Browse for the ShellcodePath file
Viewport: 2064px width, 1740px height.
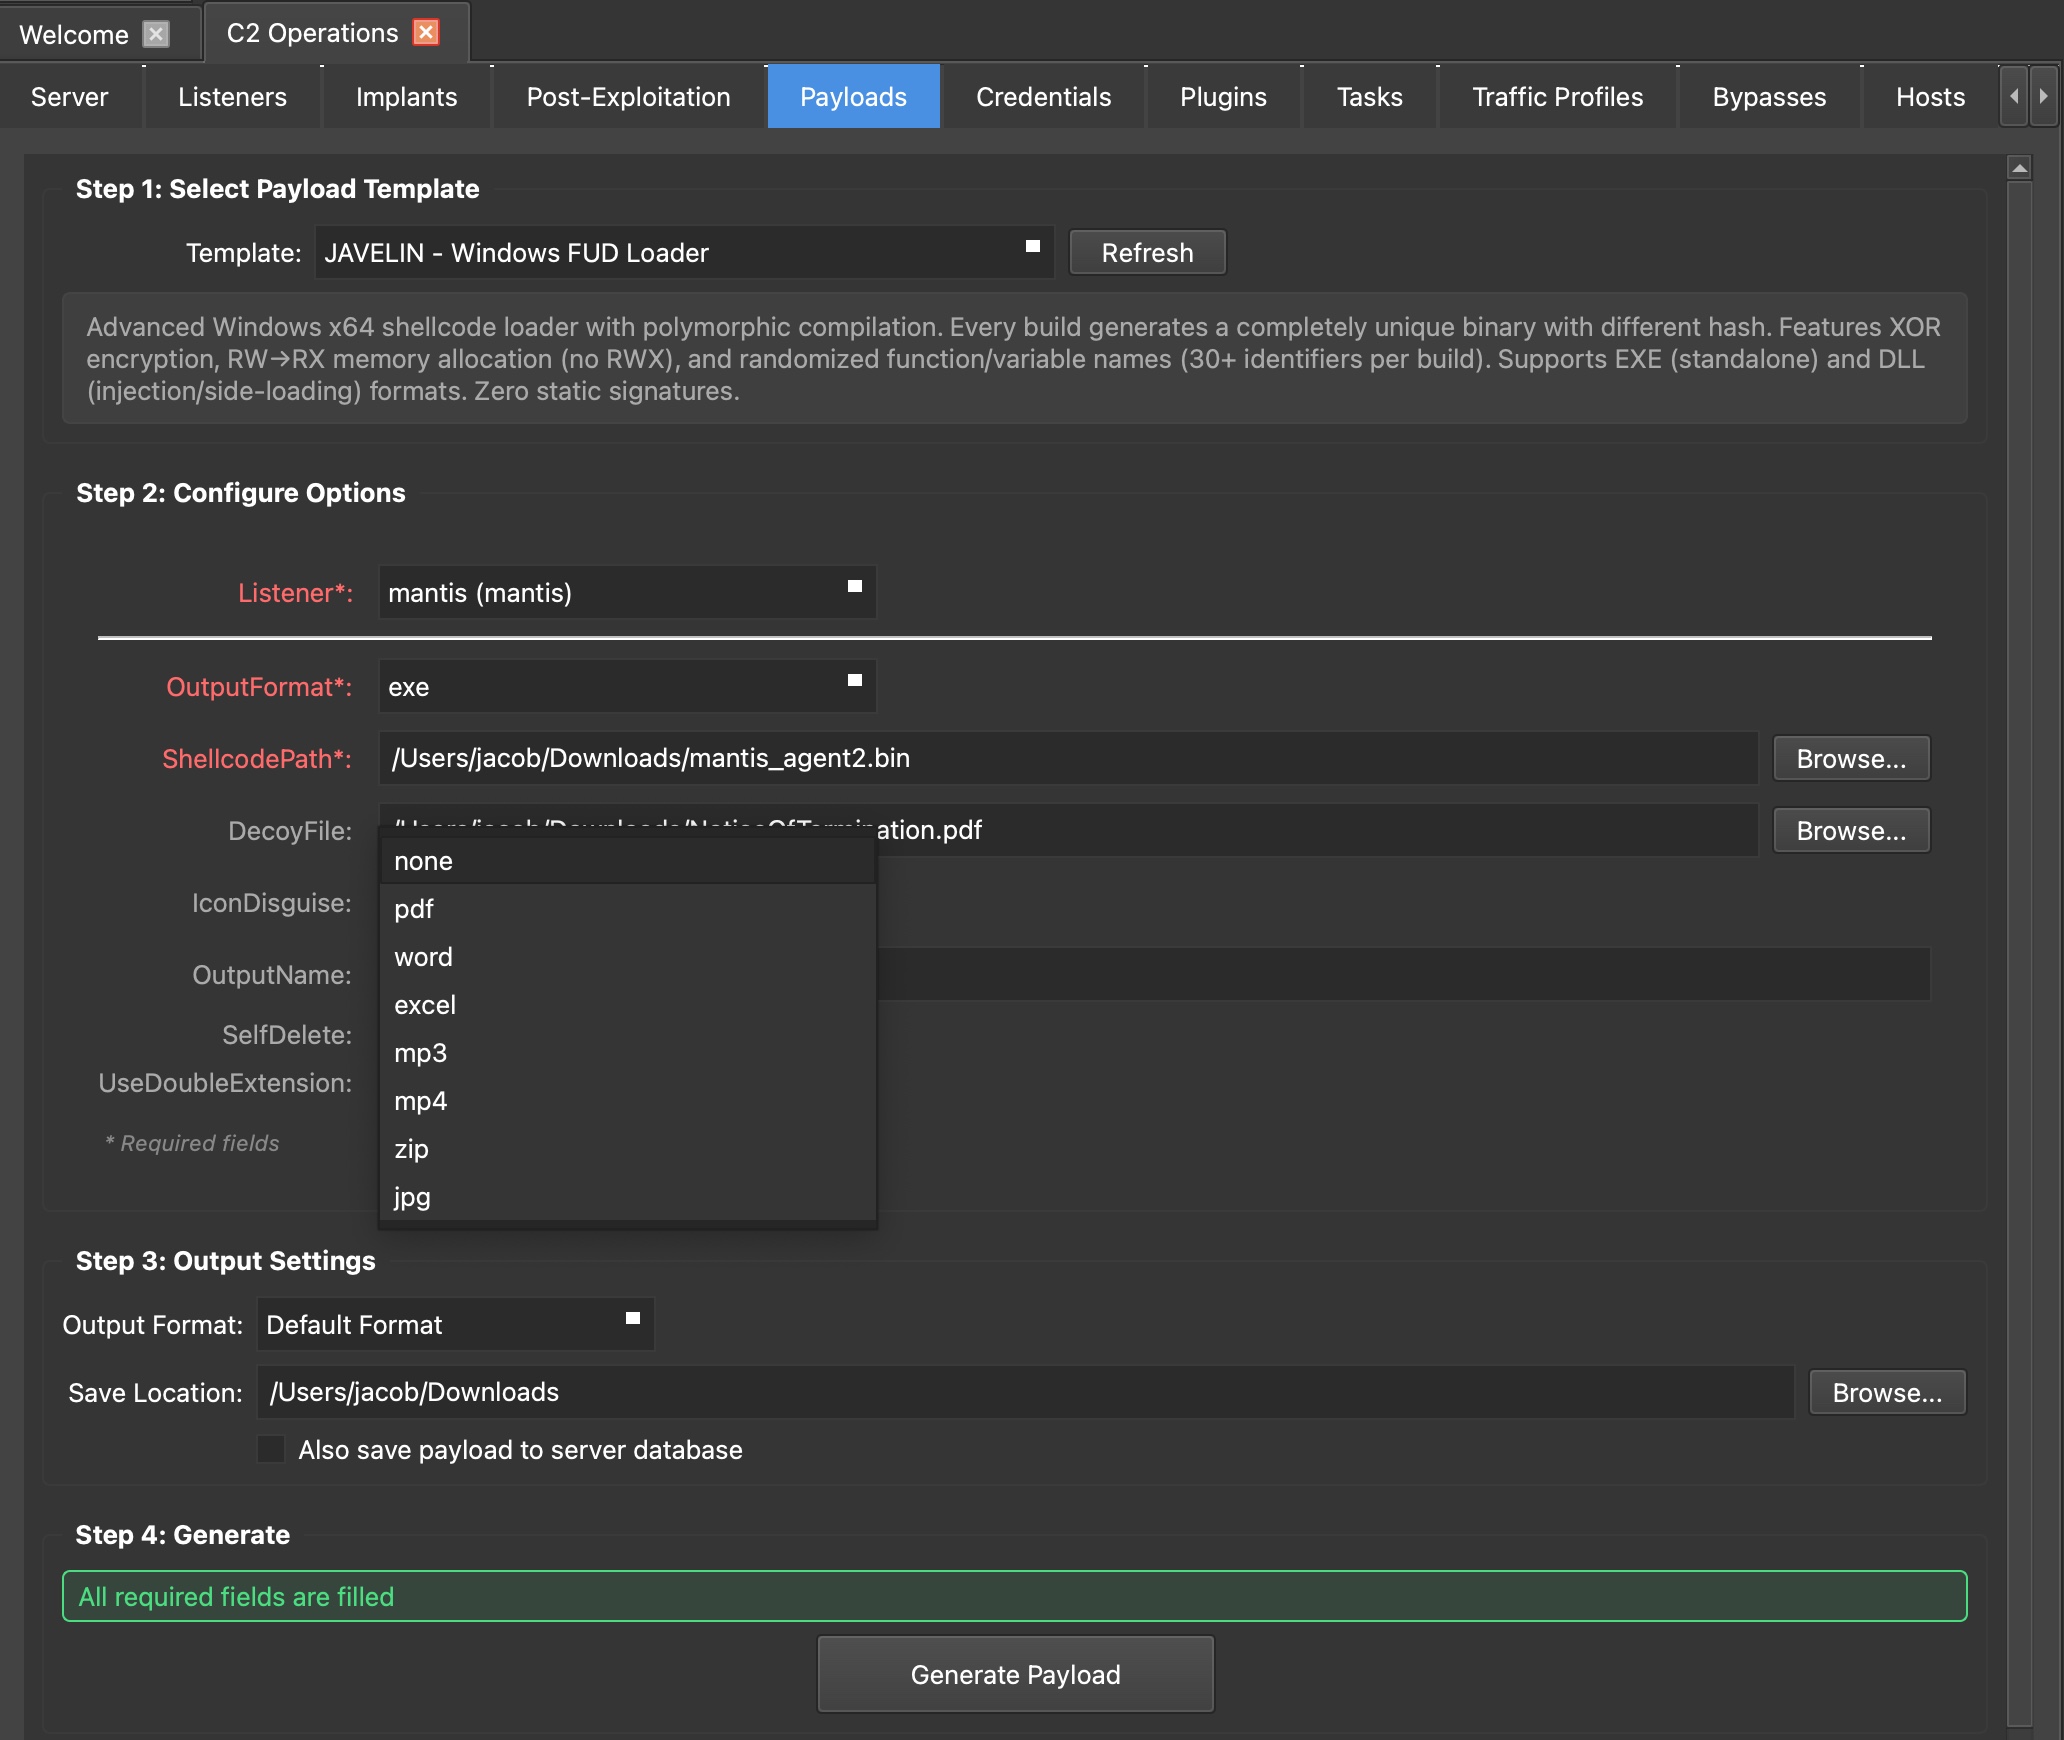coord(1849,758)
